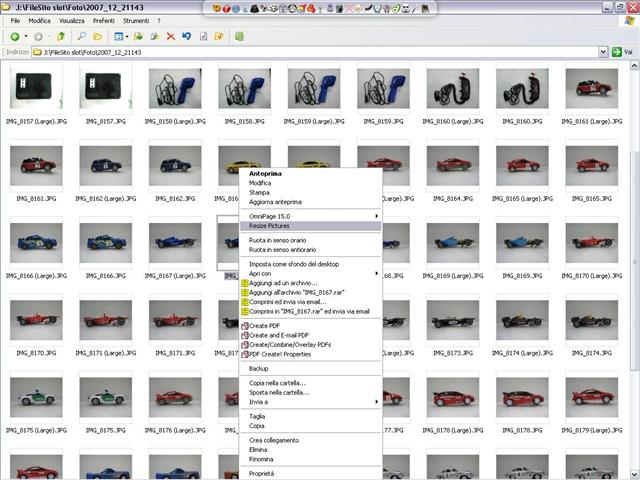Open the File menu
640x480 pixels.
pyautogui.click(x=15, y=20)
